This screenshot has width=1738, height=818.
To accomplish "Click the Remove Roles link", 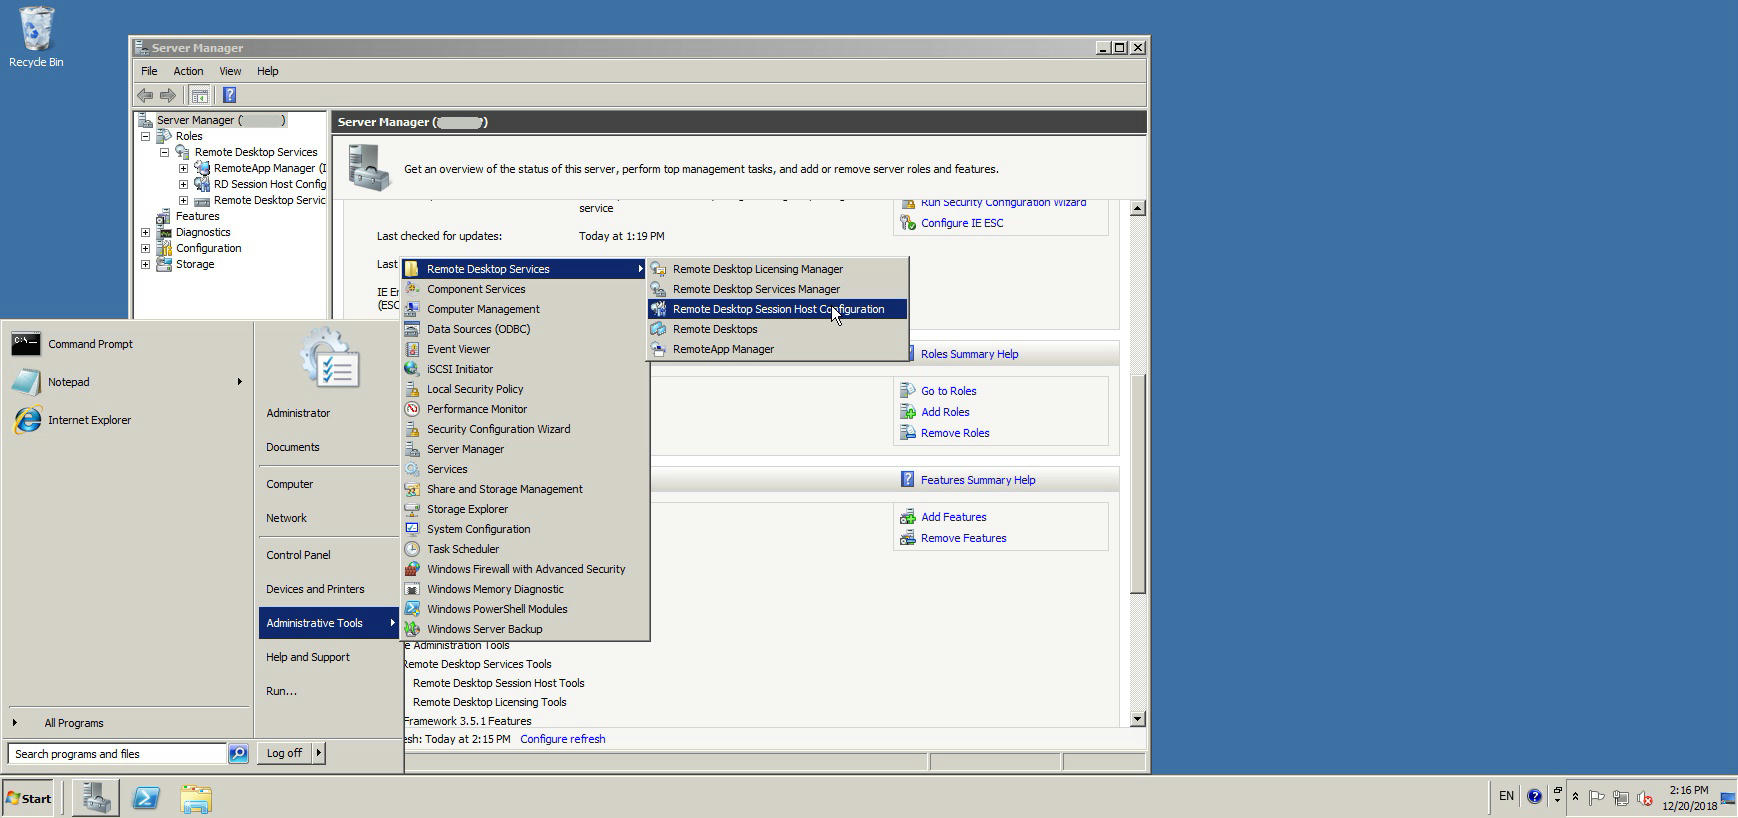I will point(955,433).
